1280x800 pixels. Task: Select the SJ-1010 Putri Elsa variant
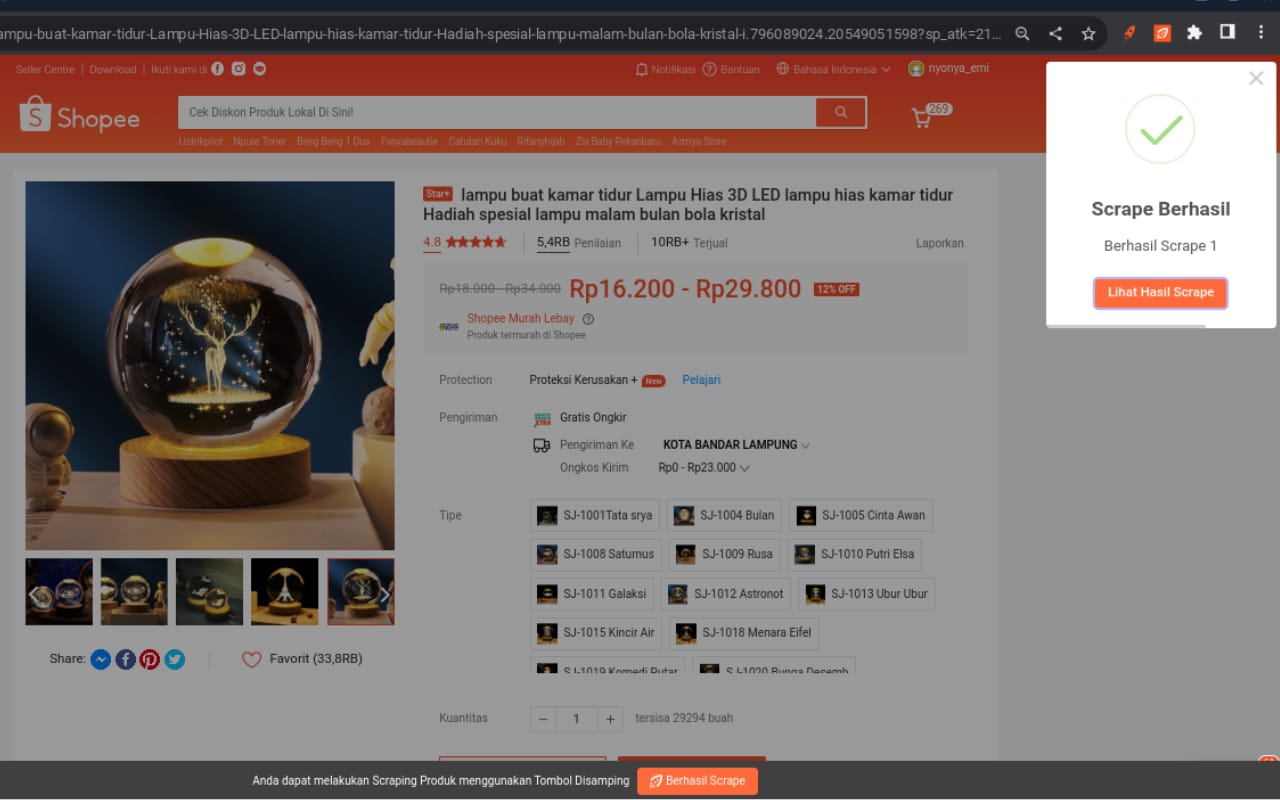point(855,554)
